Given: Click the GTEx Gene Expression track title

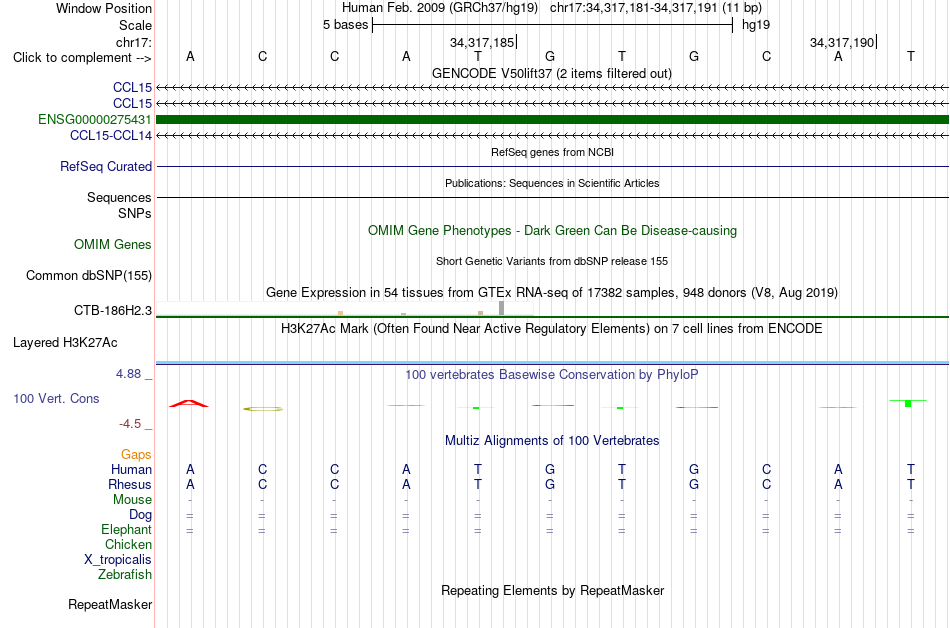Looking at the screenshot, I should click(552, 293).
